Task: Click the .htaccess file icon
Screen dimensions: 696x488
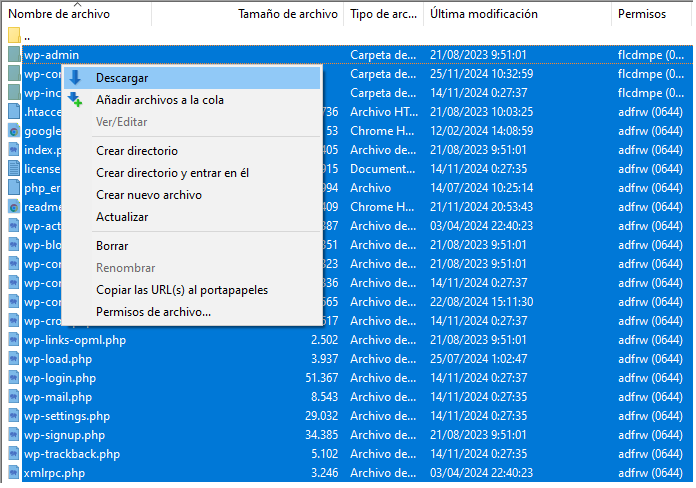Action: coord(14,112)
